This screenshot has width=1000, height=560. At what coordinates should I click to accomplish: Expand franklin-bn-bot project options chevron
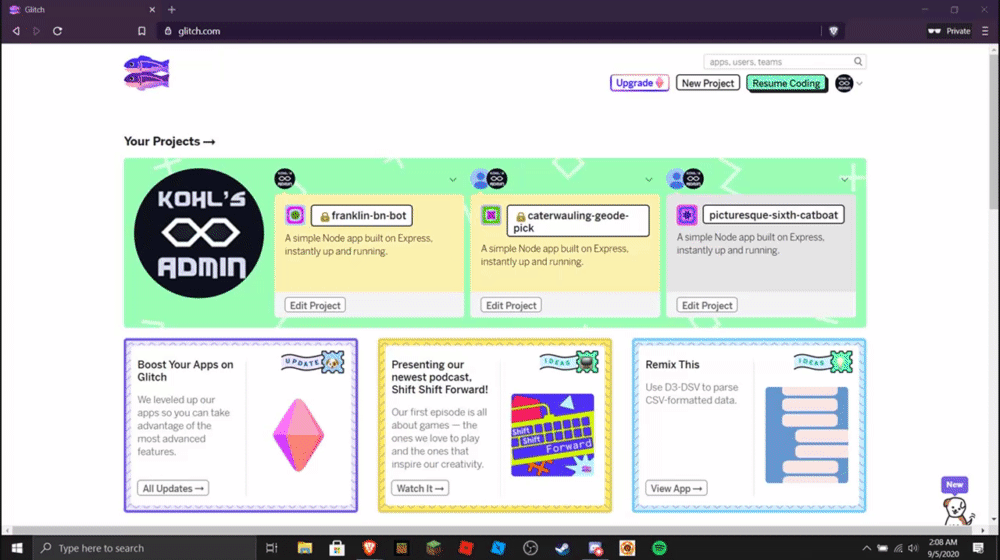pyautogui.click(x=453, y=180)
